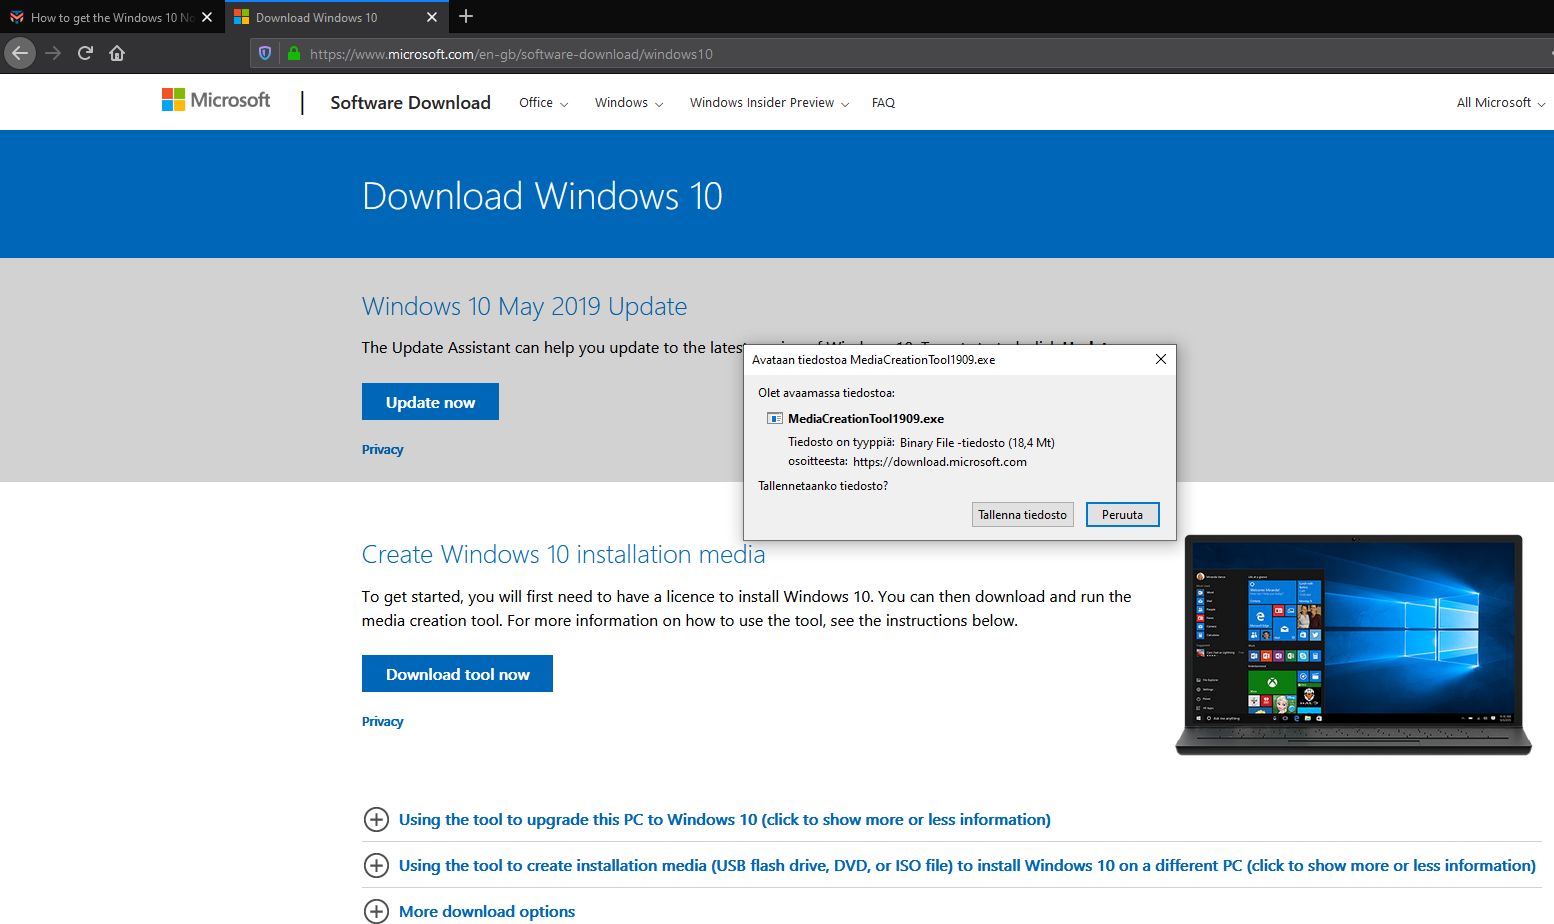Go back to the previous page
This screenshot has width=1554, height=924.
[20, 53]
